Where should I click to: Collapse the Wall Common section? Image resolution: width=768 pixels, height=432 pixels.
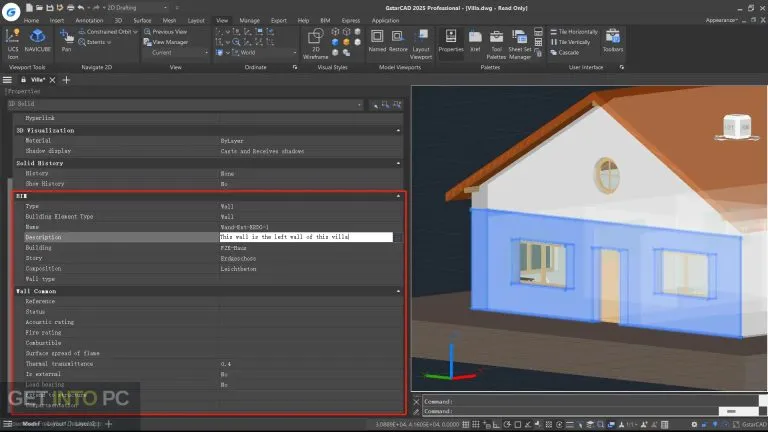coord(398,291)
